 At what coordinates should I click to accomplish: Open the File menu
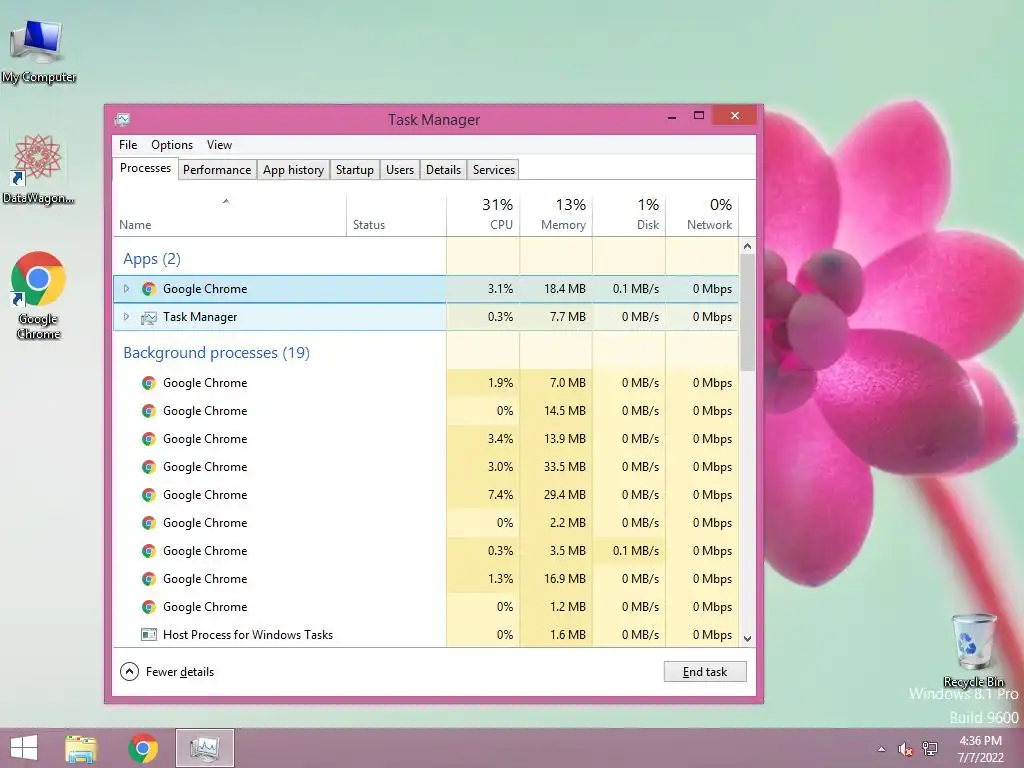pyautogui.click(x=128, y=145)
